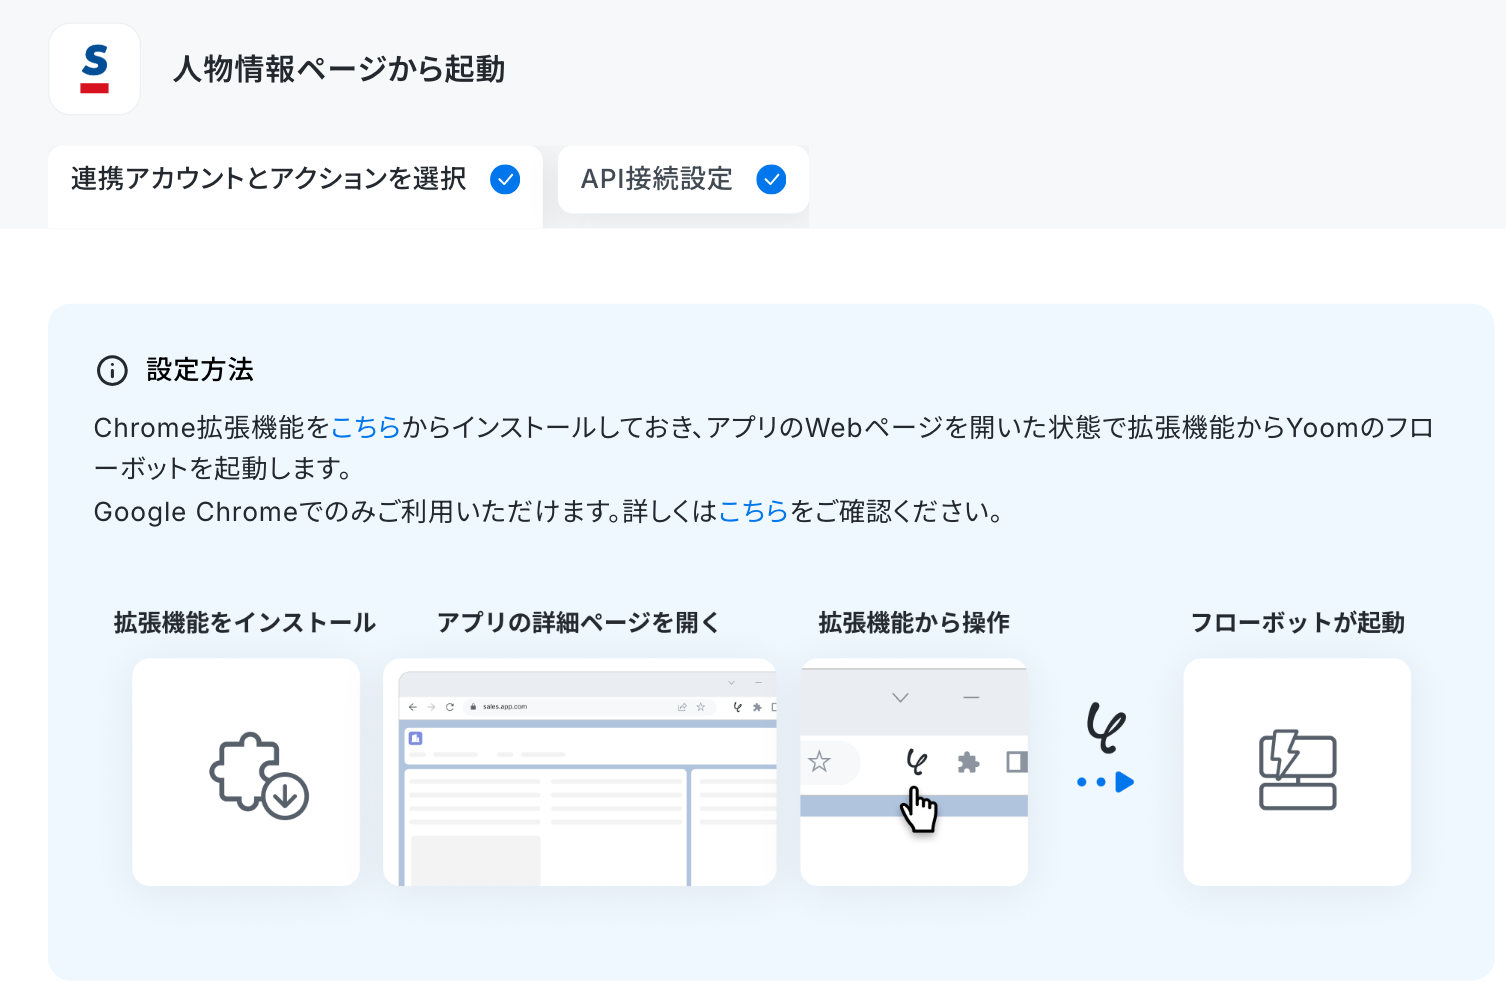Click the blue play arrow icon
The image size is (1506, 992).
tap(1125, 782)
